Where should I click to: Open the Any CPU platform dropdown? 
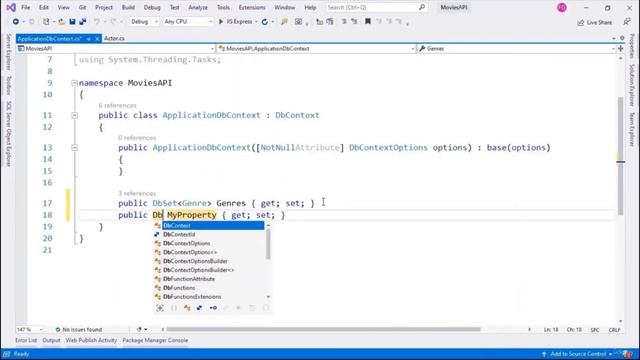click(188, 22)
